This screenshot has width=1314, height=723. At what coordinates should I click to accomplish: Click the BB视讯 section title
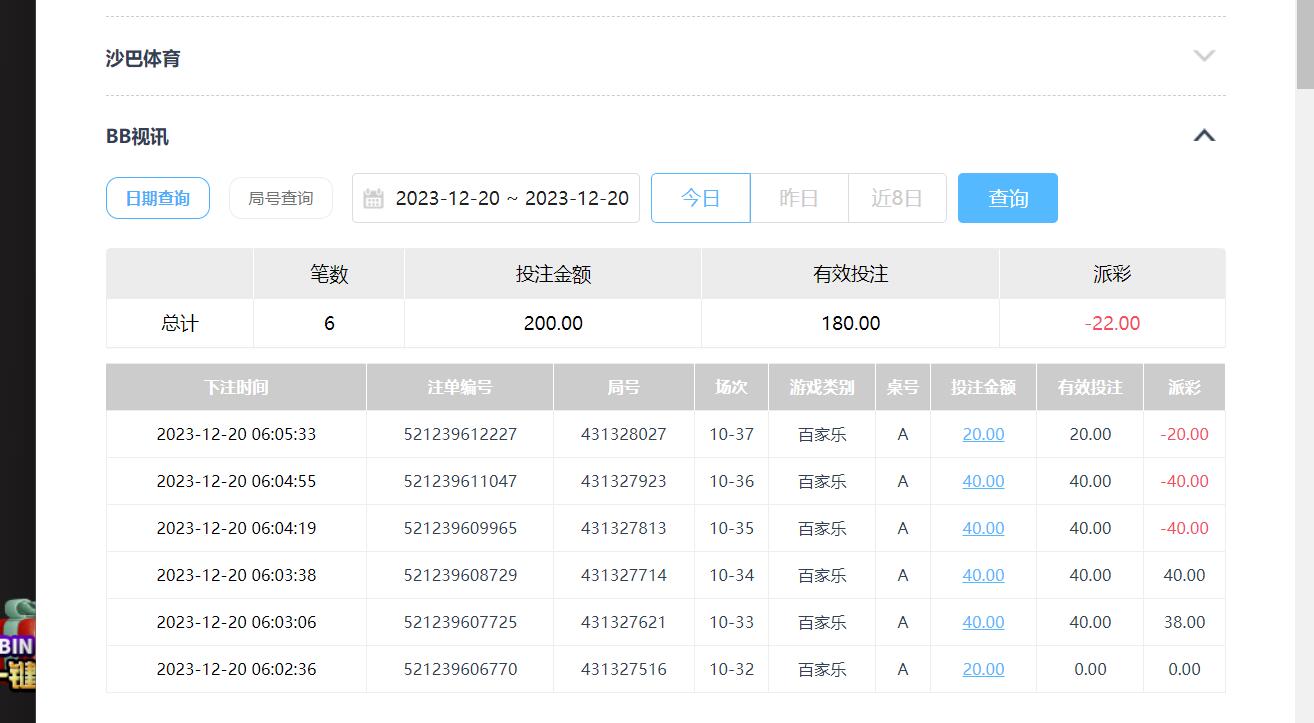click(x=137, y=136)
